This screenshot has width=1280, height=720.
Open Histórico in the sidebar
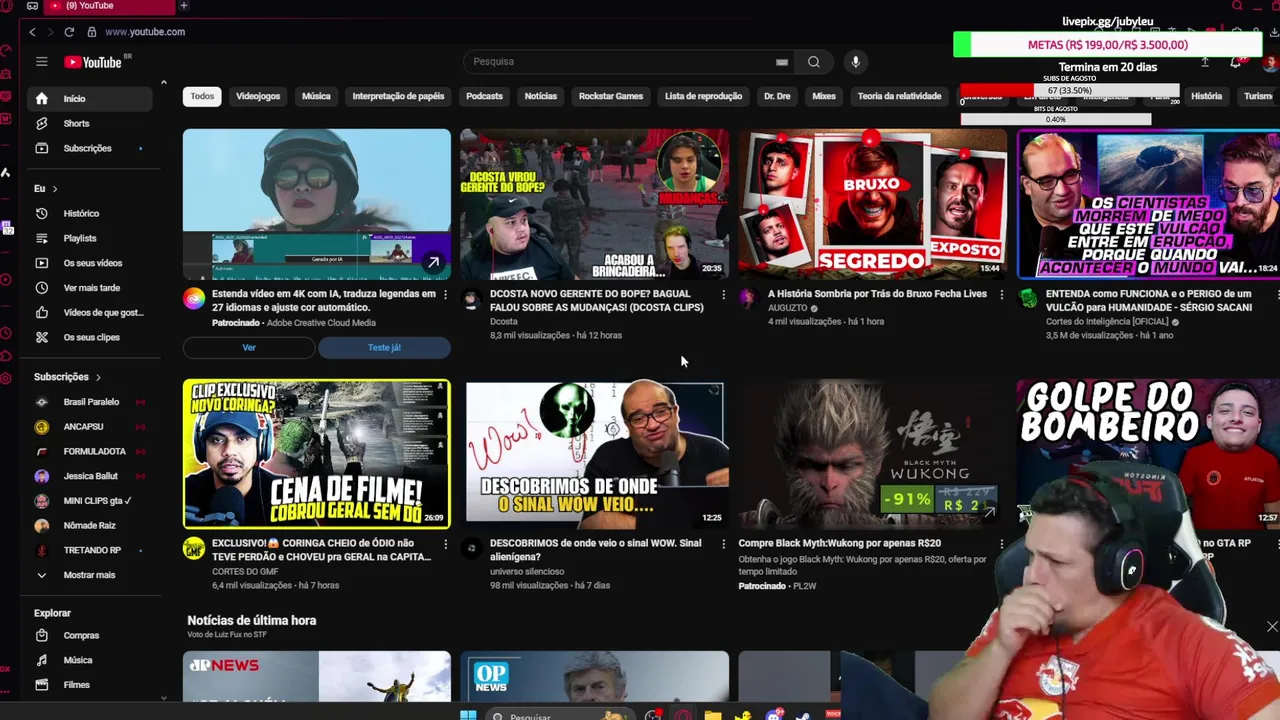pyautogui.click(x=90, y=213)
